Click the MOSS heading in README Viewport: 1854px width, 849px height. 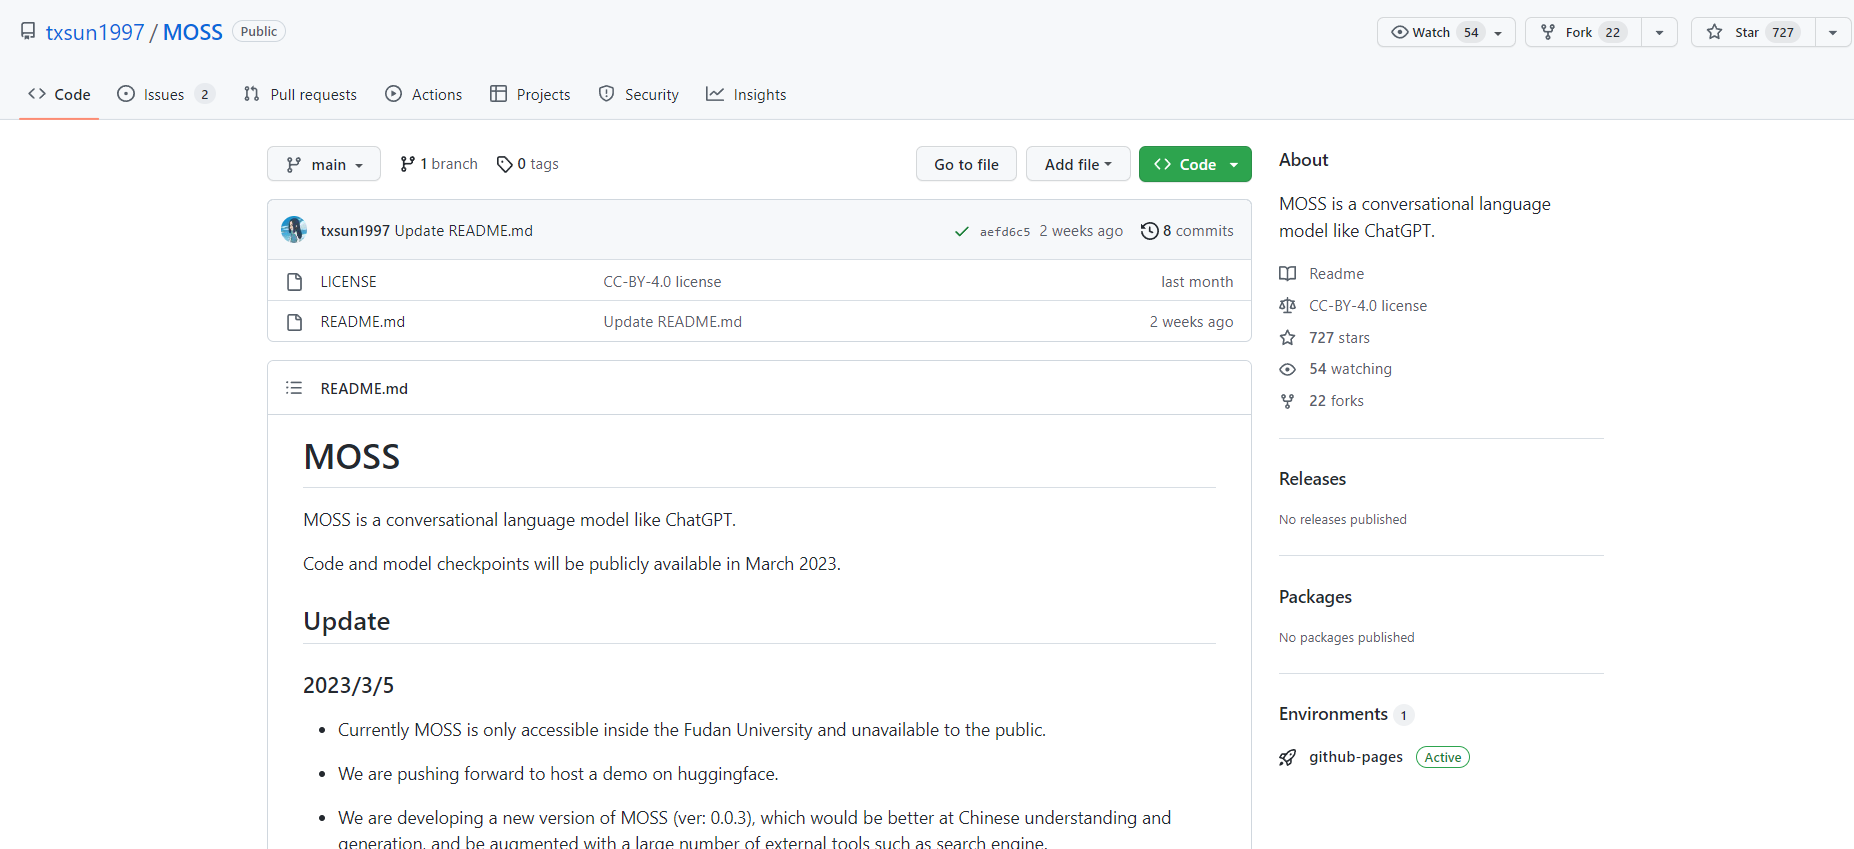tap(352, 457)
